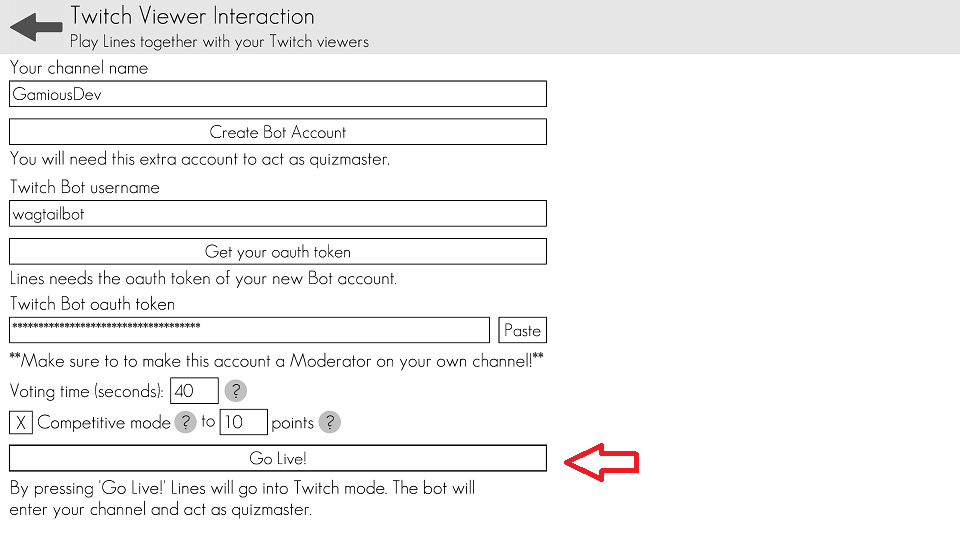Viewport: 960px width, 540px height.
Task: Start Twitch mode with Go Live!
Action: click(278, 458)
